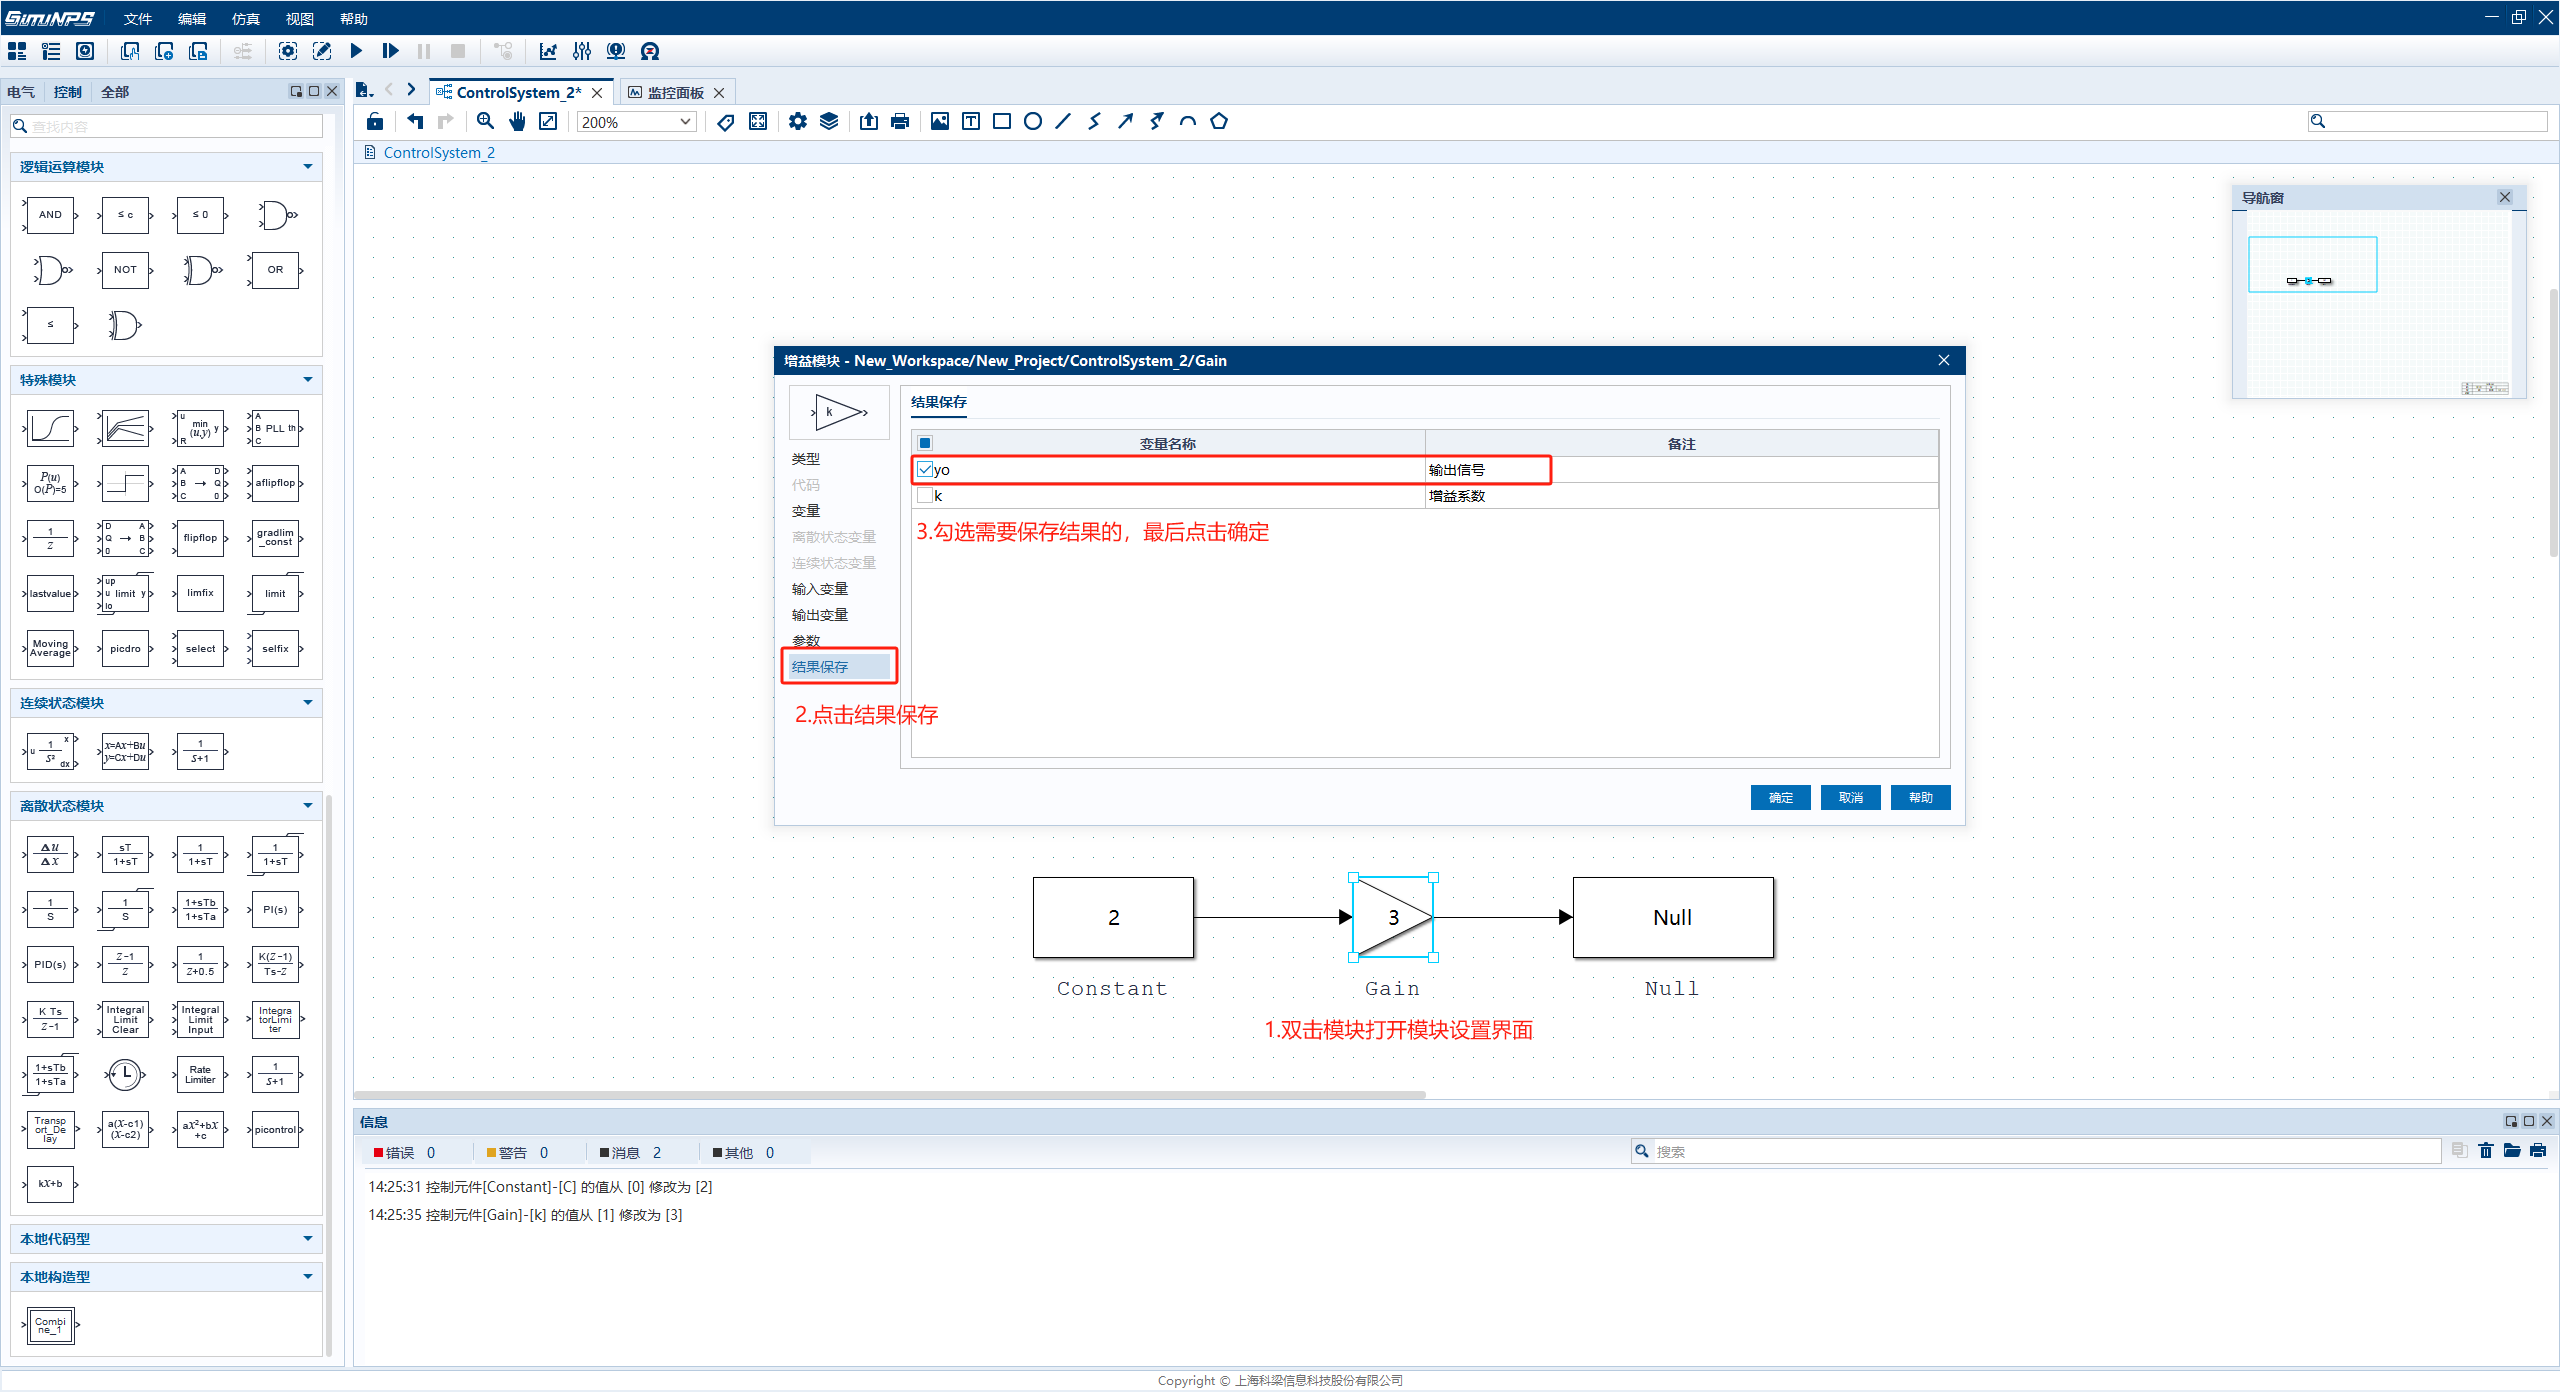Close the 导航窗 navigator panel
The image size is (2560, 1392).
(x=2505, y=197)
